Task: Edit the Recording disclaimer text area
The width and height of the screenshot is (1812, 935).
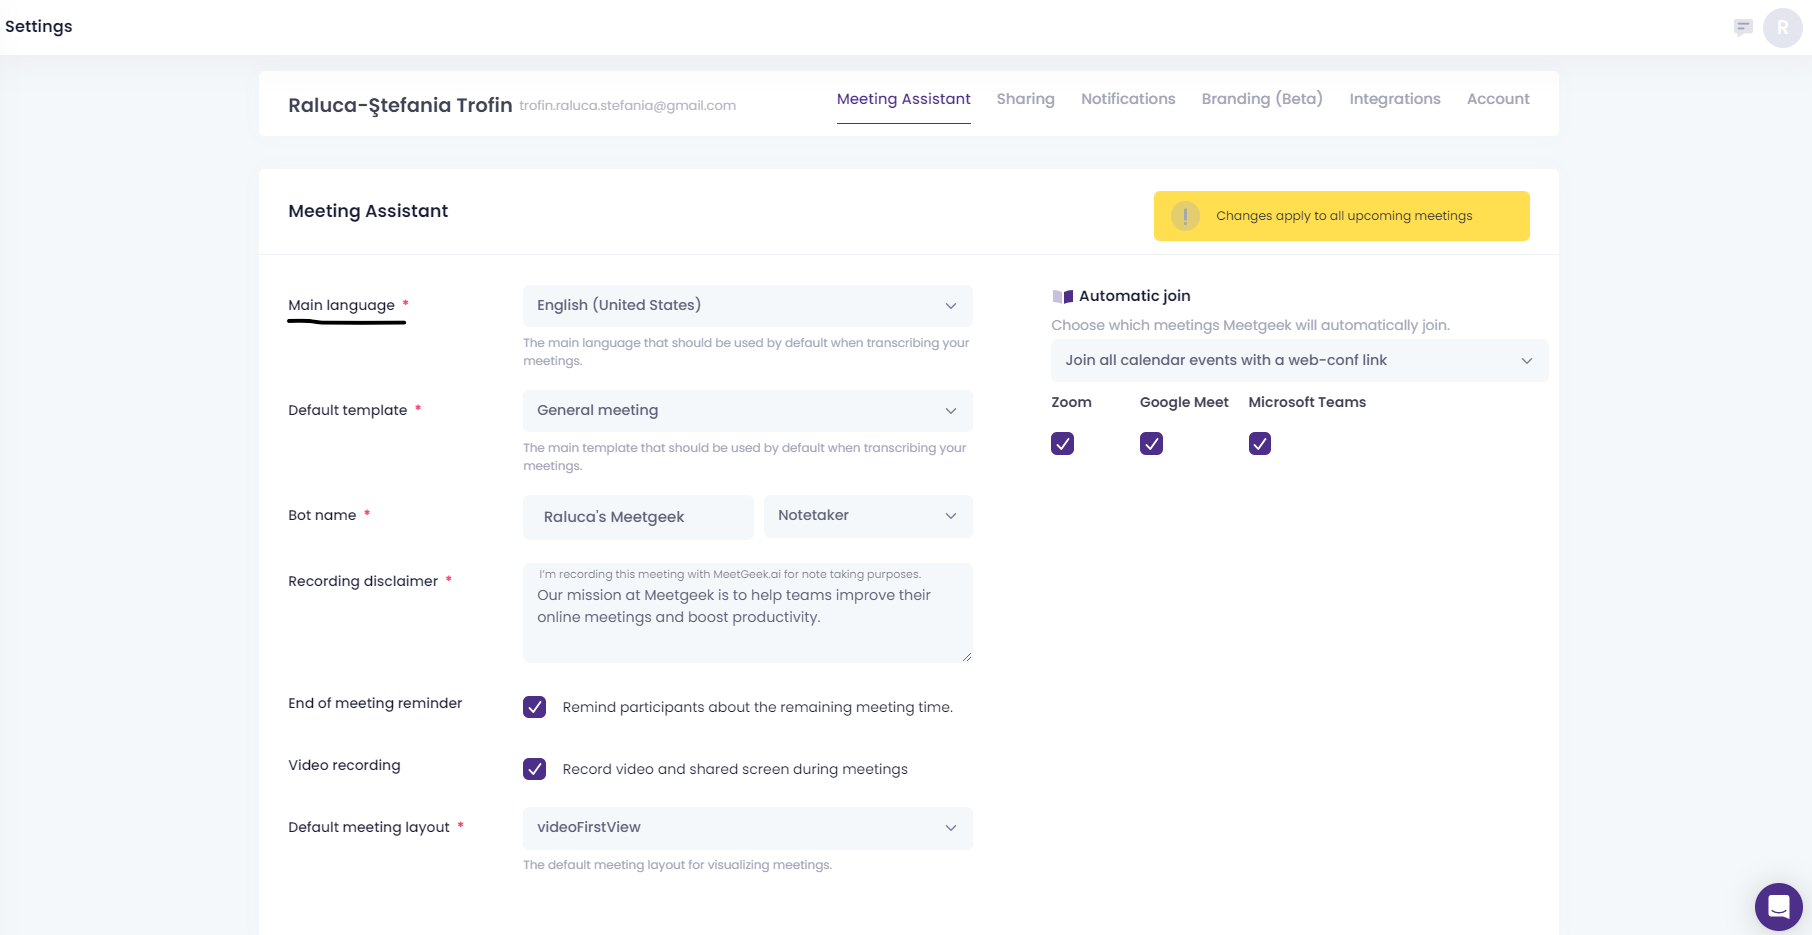Action: (747, 612)
